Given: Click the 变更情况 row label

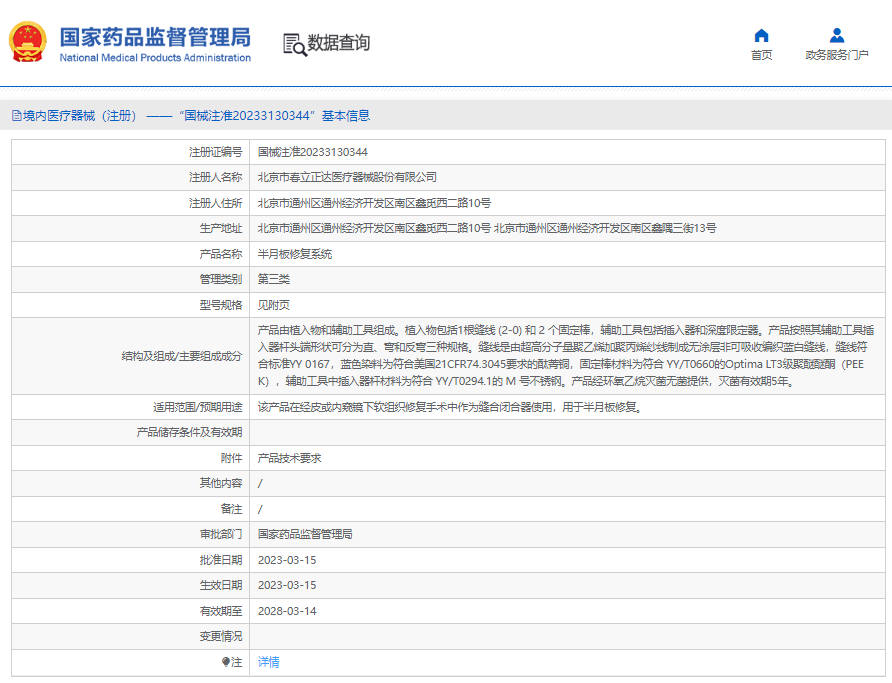Looking at the screenshot, I should (221, 636).
